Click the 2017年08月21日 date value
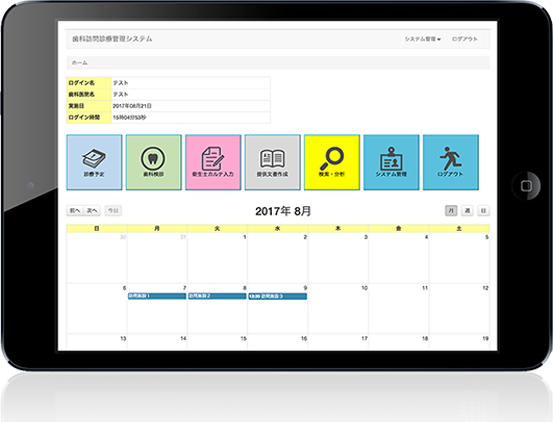This screenshot has width=553, height=422. click(x=132, y=106)
